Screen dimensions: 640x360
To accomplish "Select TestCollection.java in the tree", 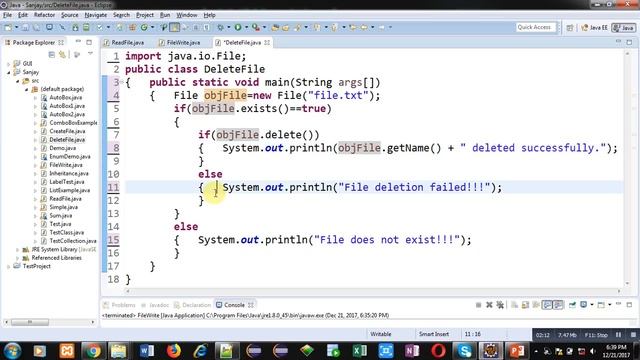I will (73, 241).
